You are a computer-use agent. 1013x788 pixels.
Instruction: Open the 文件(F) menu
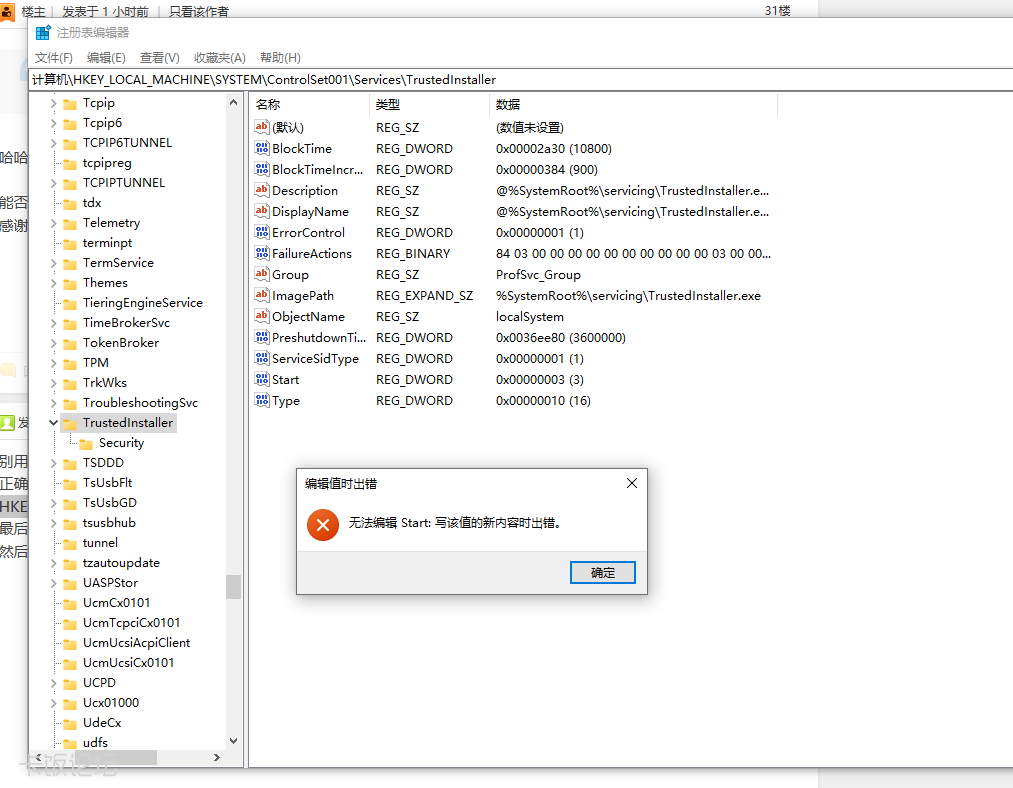tap(54, 57)
